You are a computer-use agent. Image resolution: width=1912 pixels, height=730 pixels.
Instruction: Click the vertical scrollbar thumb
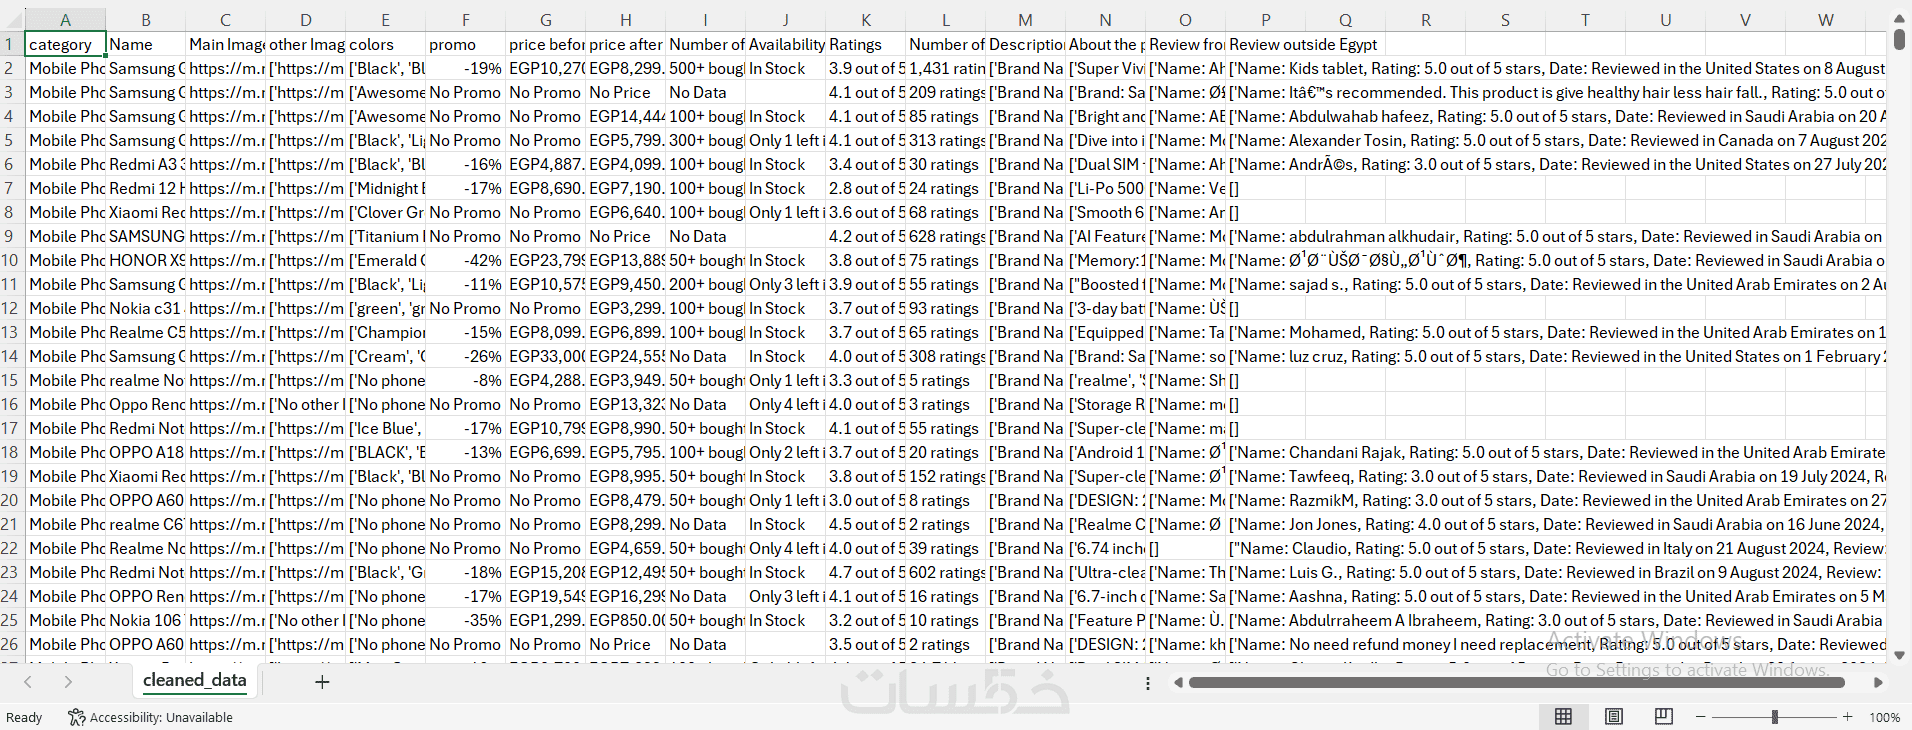[1899, 39]
